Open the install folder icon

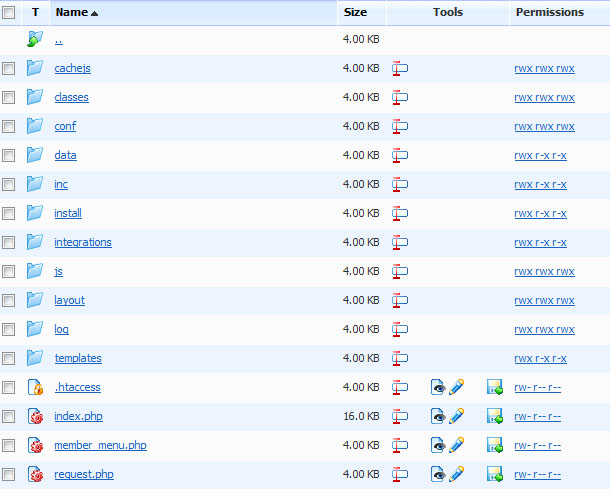pos(35,213)
